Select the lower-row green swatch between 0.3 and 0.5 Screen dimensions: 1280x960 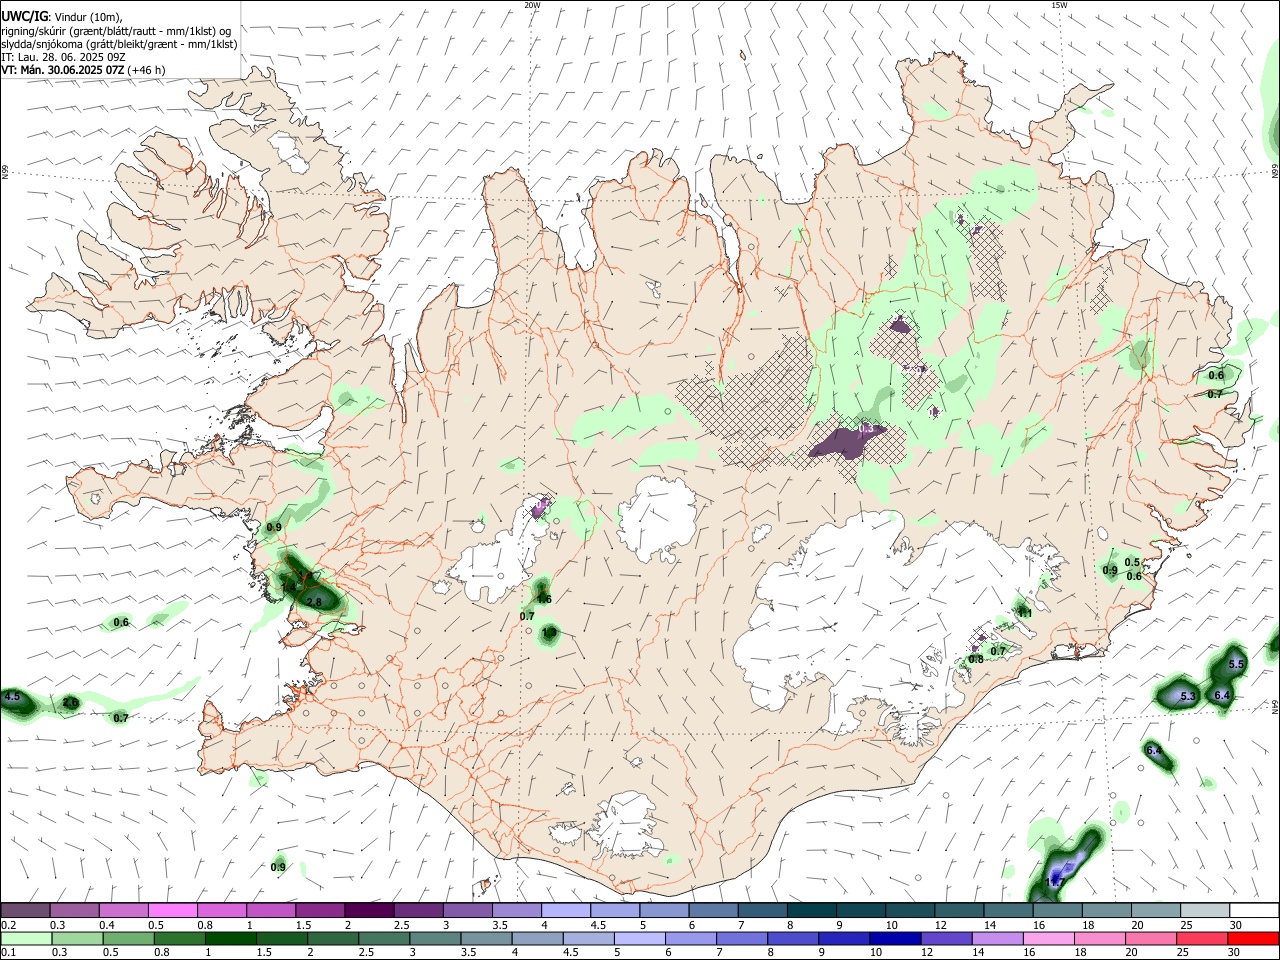click(77, 938)
